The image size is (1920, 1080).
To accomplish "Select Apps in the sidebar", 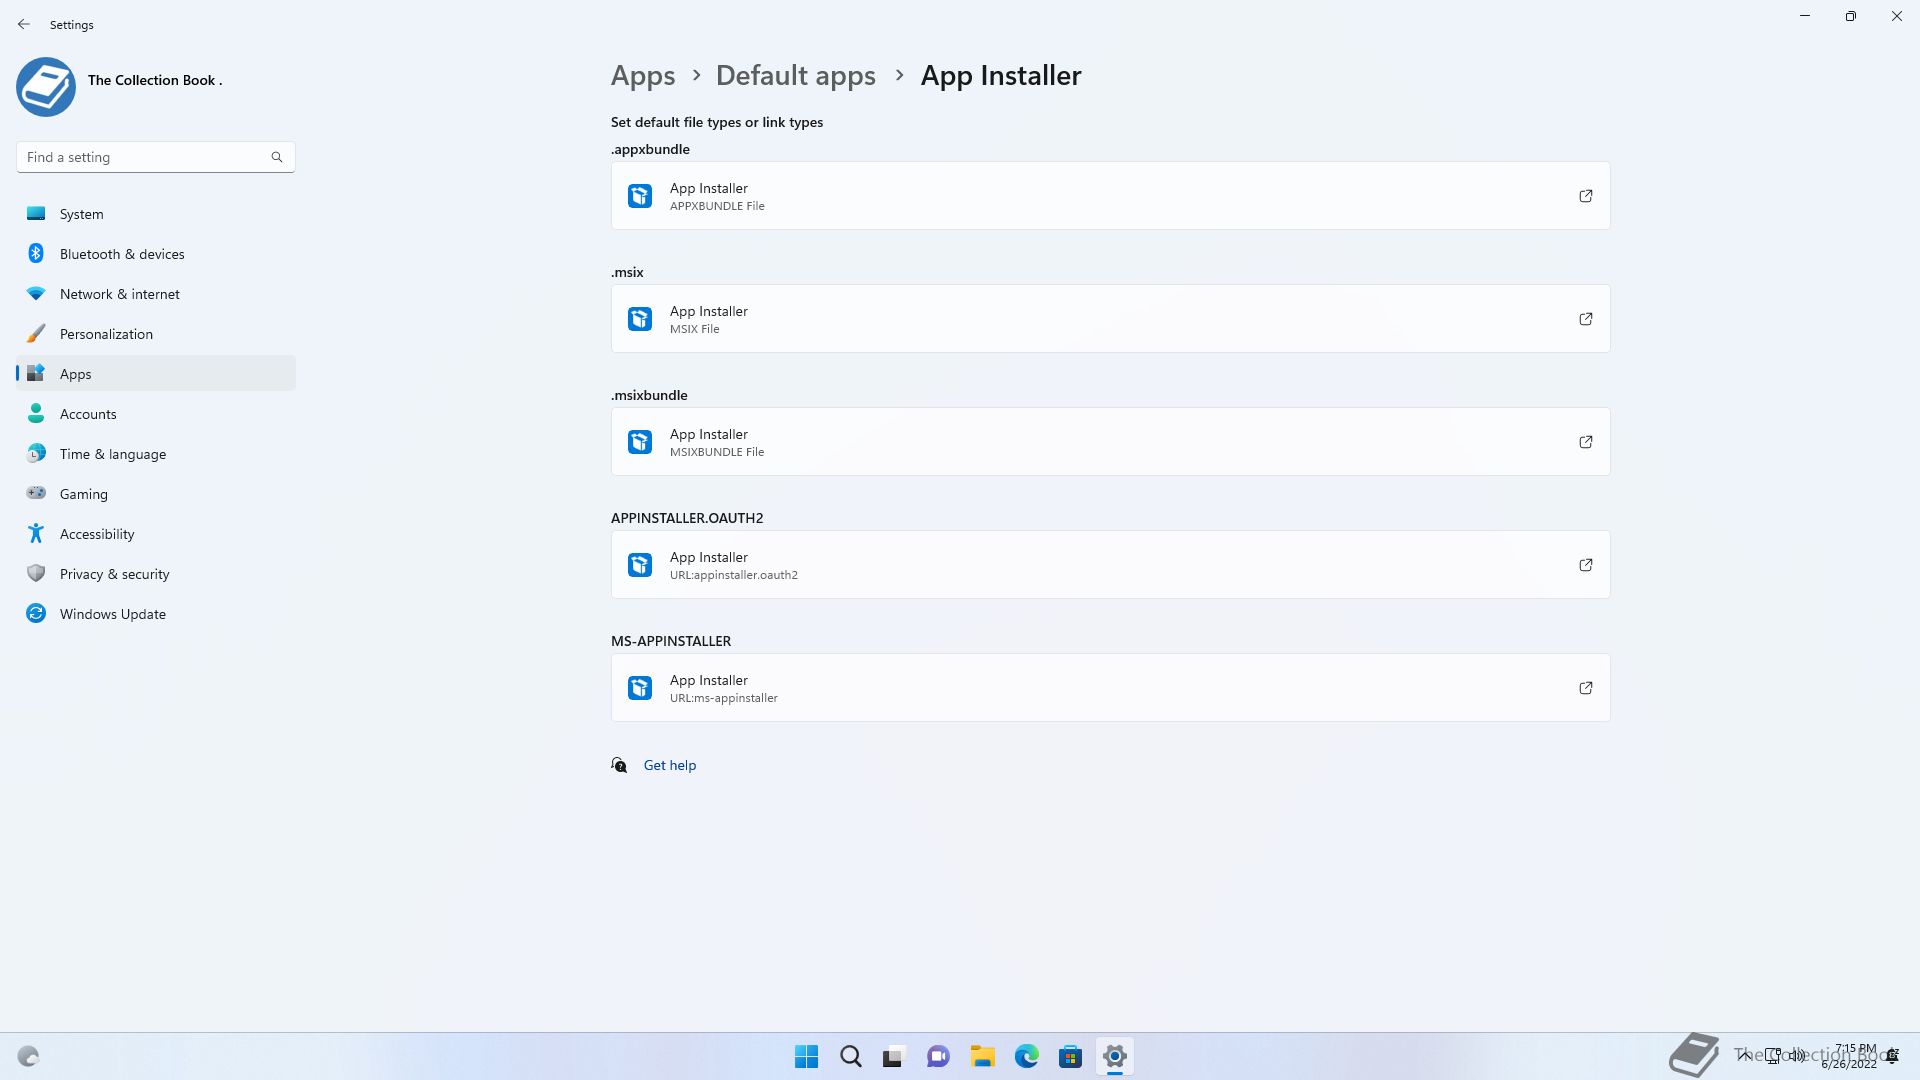I will coord(156,374).
